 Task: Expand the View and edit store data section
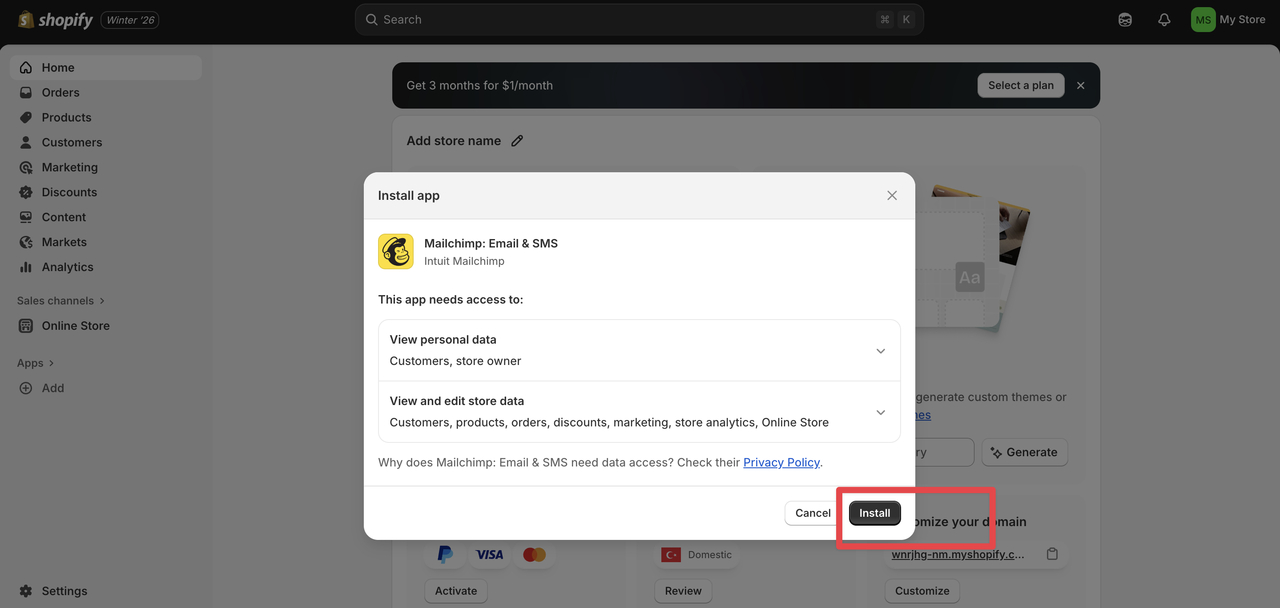click(x=881, y=411)
